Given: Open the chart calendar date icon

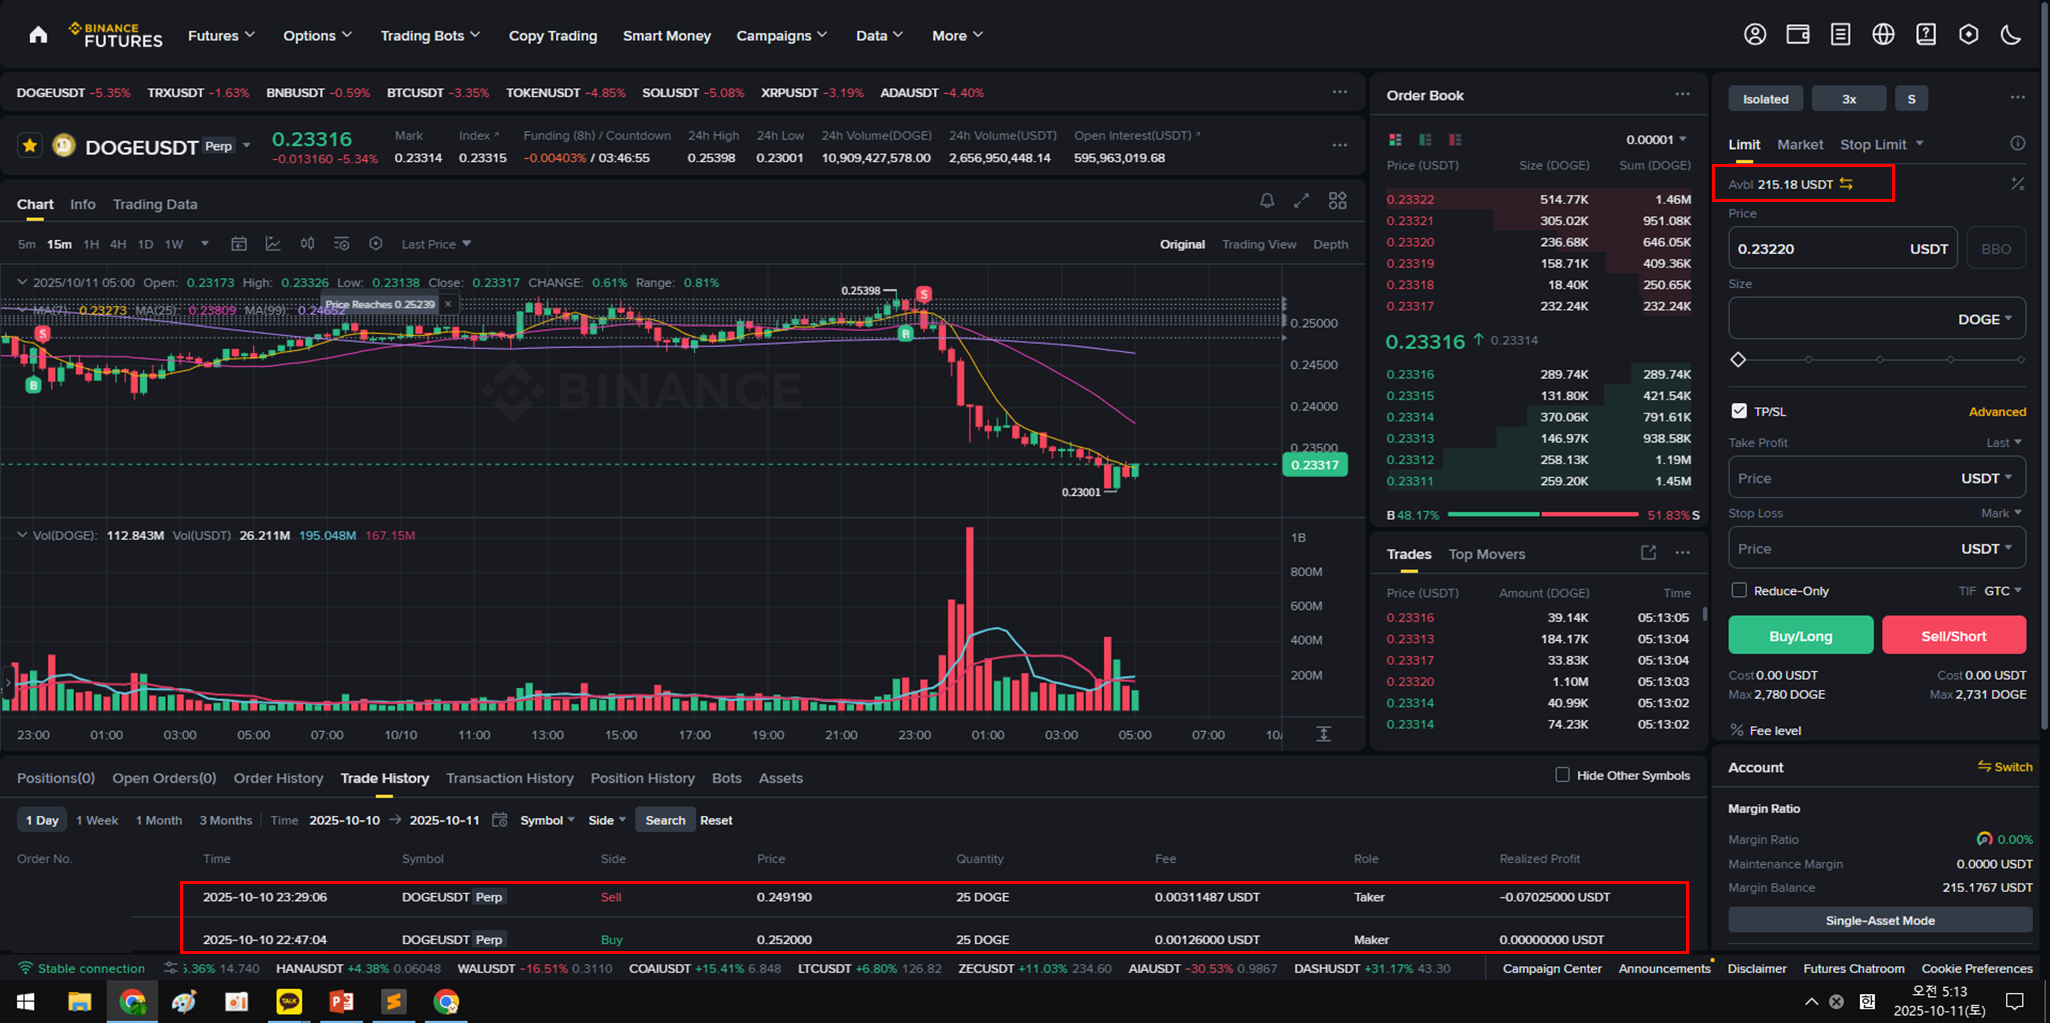Looking at the screenshot, I should tap(239, 244).
